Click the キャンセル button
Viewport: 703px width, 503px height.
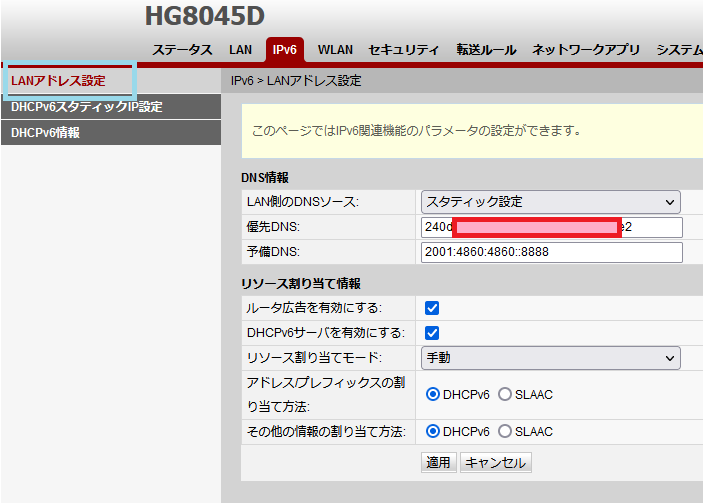pos(496,462)
